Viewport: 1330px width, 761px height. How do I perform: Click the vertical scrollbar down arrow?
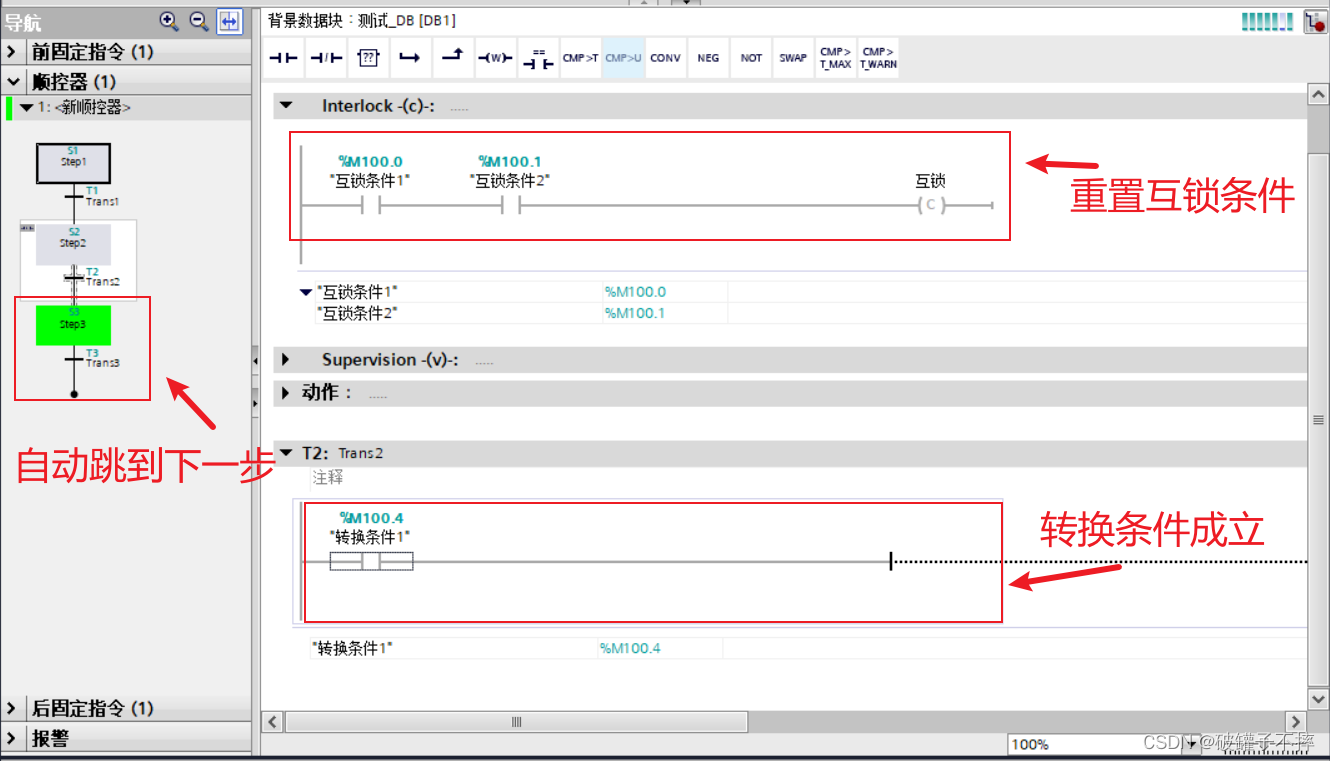tap(1318, 699)
